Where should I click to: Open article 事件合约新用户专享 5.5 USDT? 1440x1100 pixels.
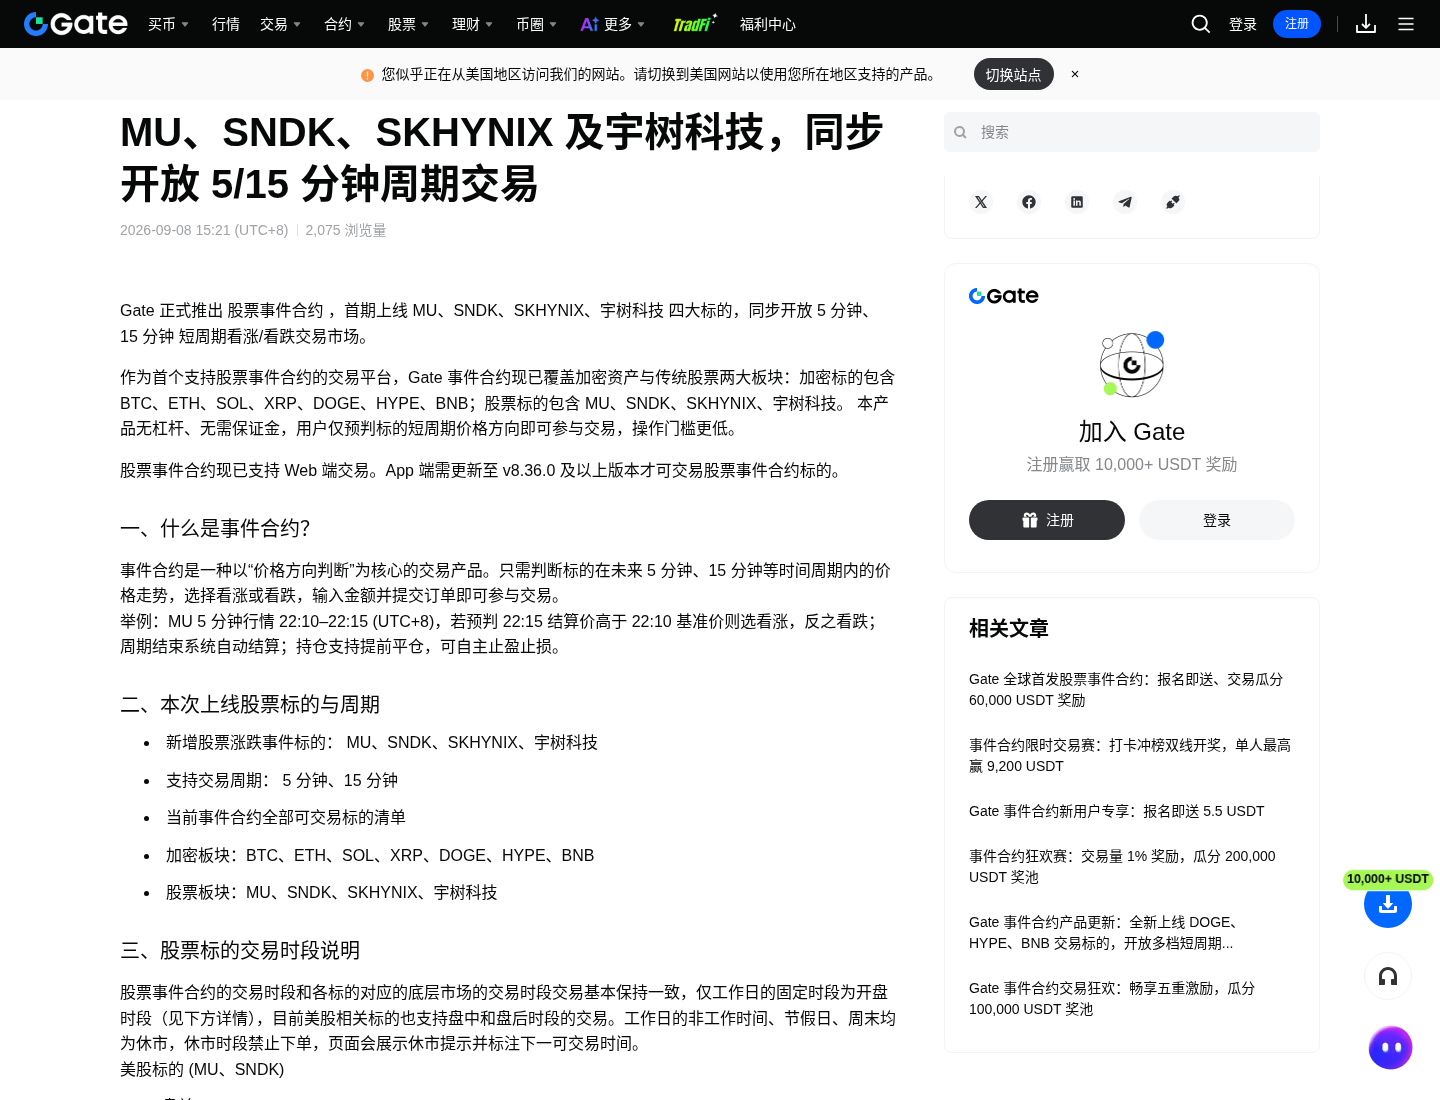pyautogui.click(x=1117, y=811)
